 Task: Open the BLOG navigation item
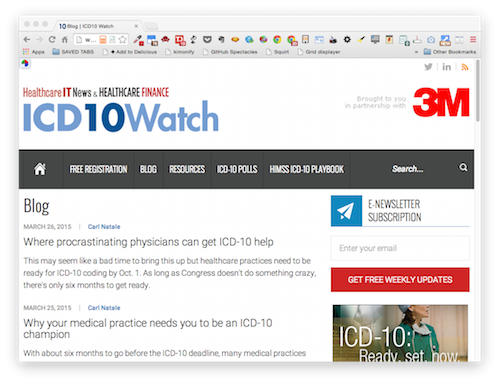(148, 169)
